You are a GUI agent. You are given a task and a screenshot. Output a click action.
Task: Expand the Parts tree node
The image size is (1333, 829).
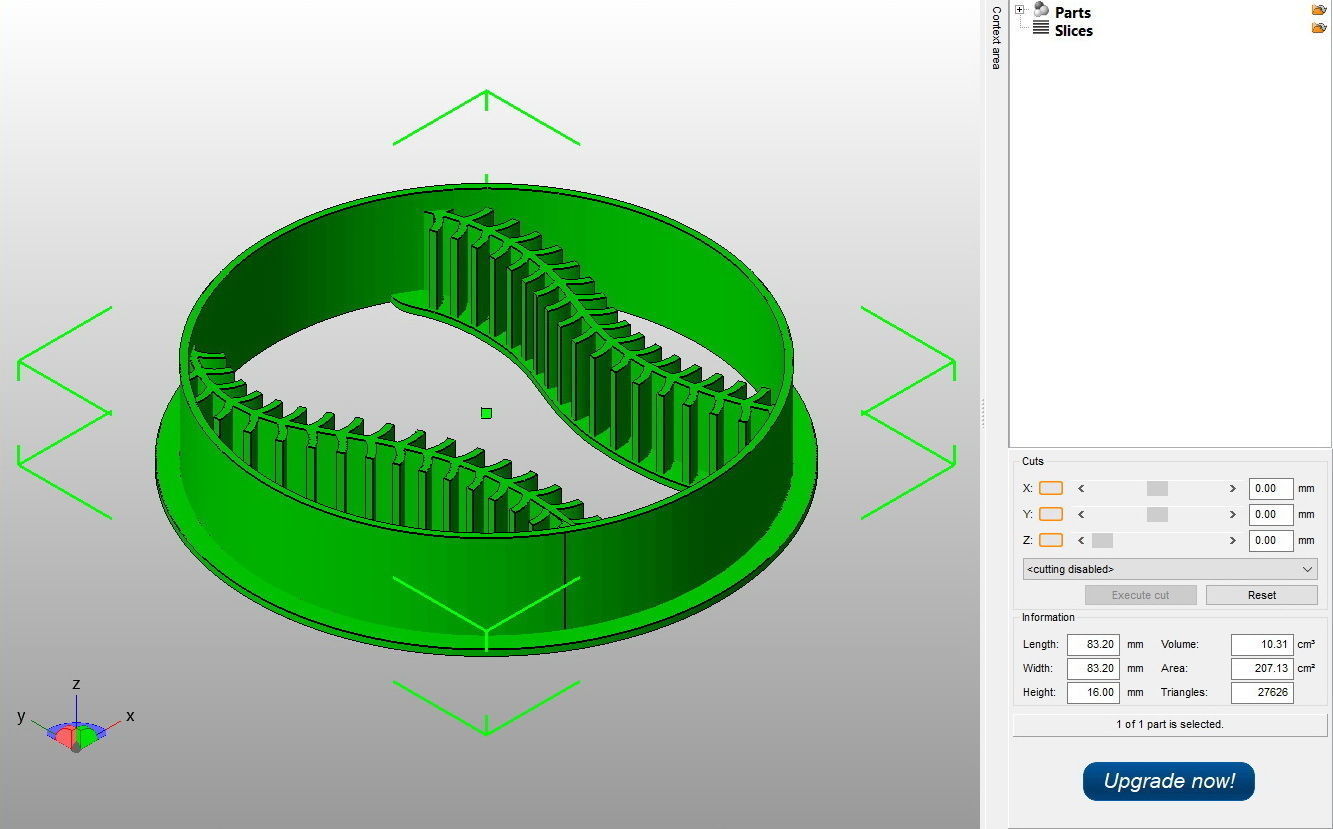coord(1020,11)
